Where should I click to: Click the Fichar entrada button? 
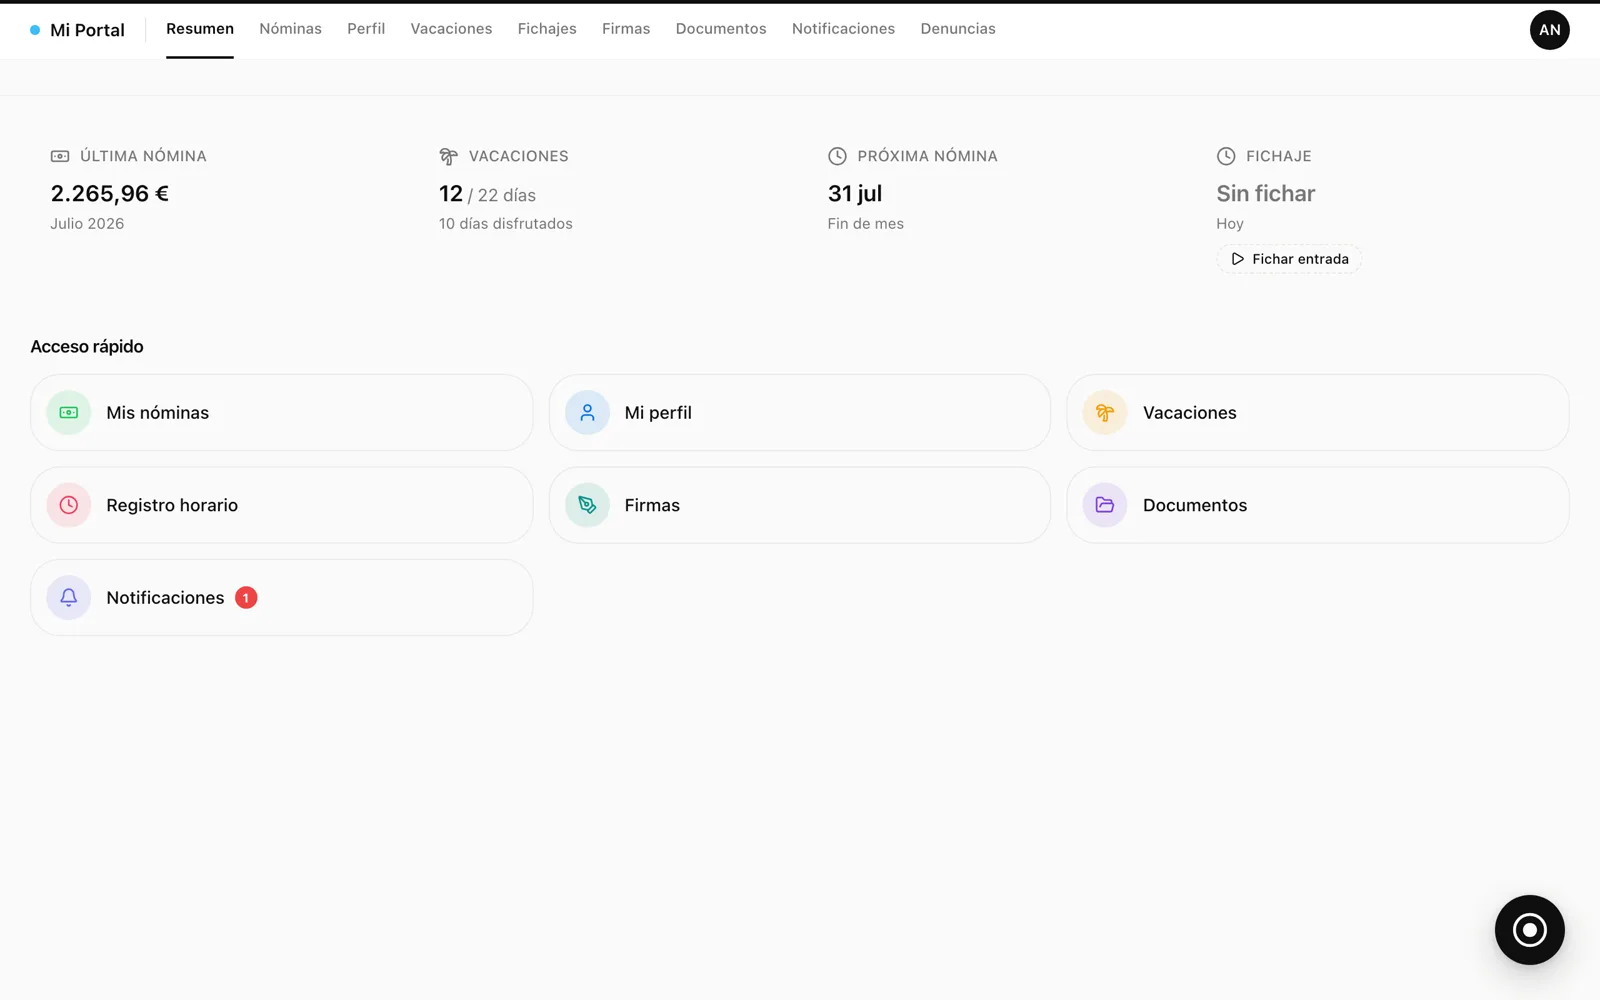pos(1289,259)
